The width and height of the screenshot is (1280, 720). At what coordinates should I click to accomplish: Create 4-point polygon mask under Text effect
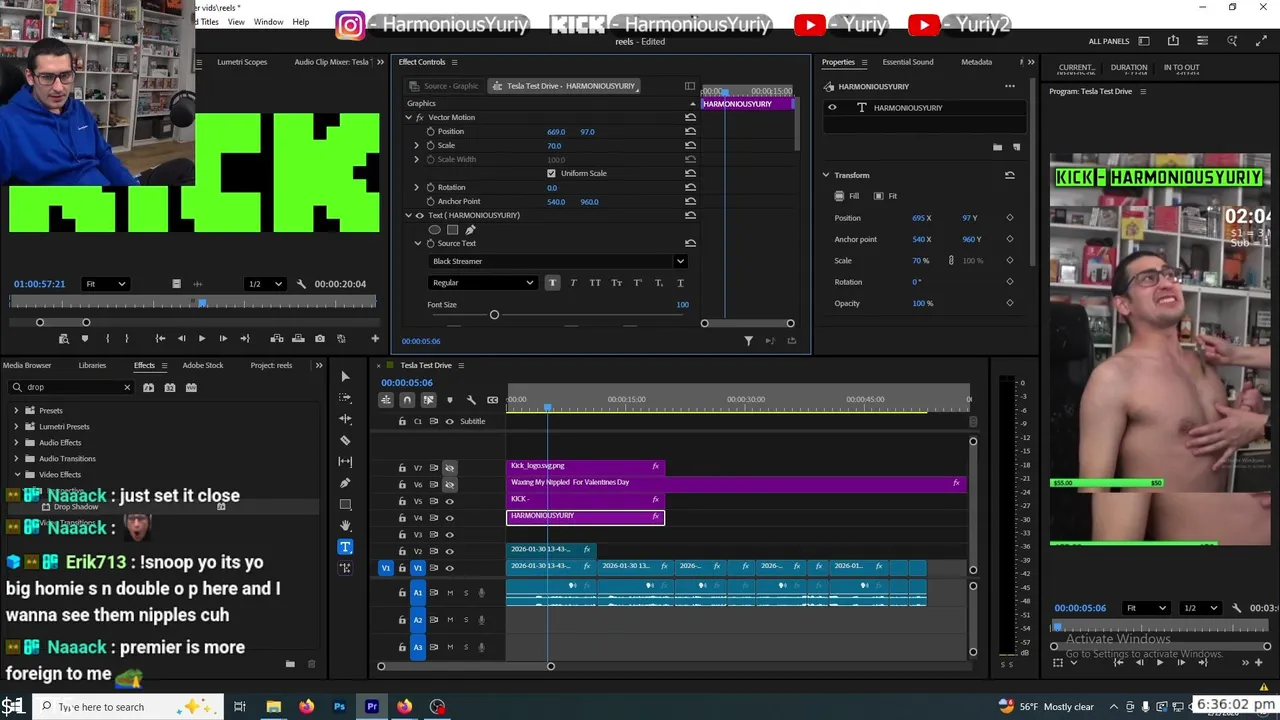coord(452,230)
